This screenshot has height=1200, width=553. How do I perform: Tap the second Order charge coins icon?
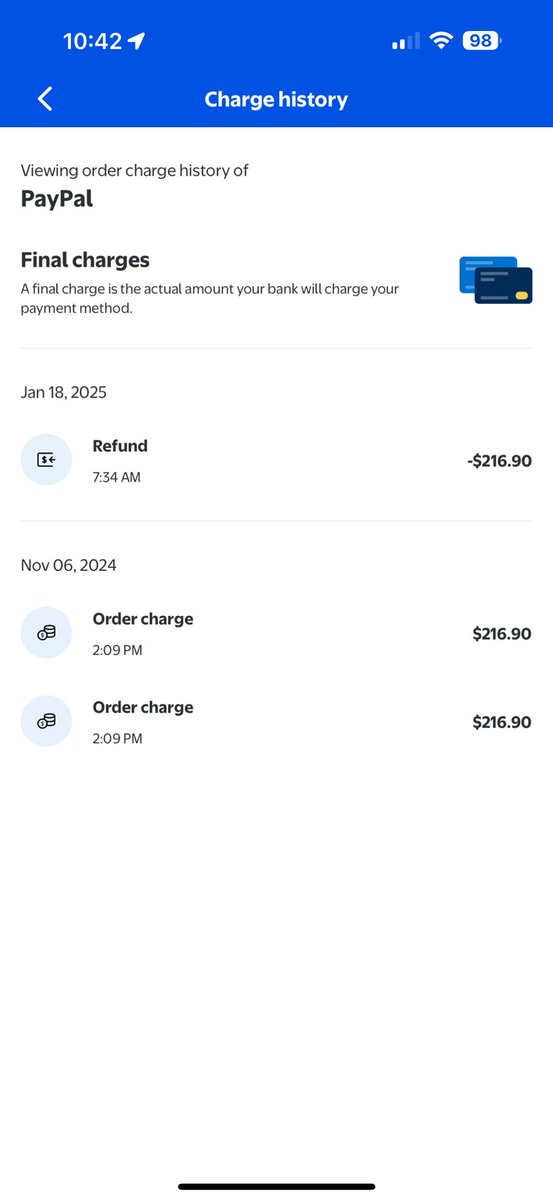point(46,721)
